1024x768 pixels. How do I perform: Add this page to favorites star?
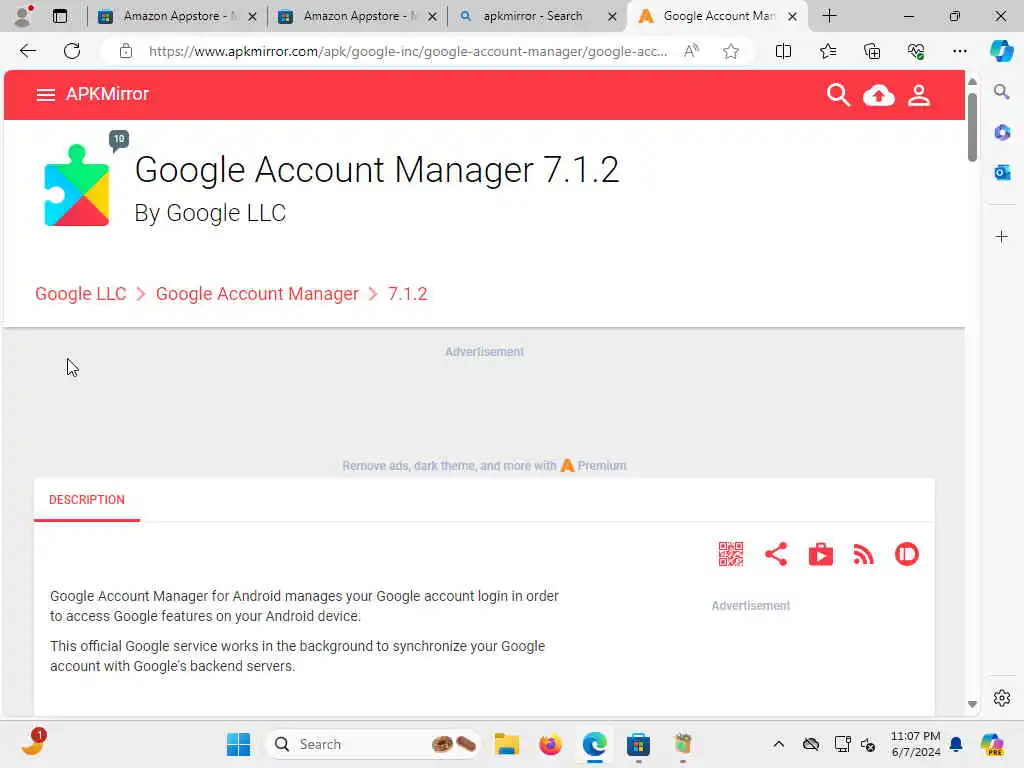731,51
